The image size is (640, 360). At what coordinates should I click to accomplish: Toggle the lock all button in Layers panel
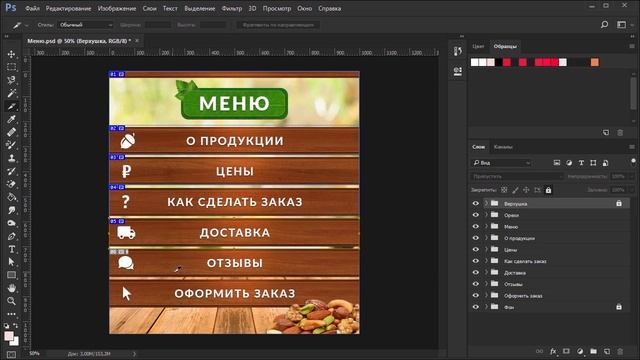548,190
